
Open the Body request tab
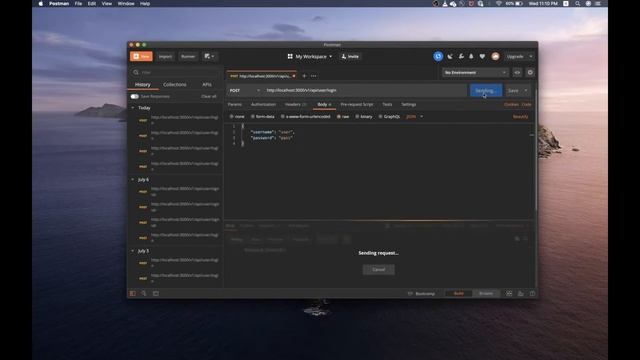(324, 104)
